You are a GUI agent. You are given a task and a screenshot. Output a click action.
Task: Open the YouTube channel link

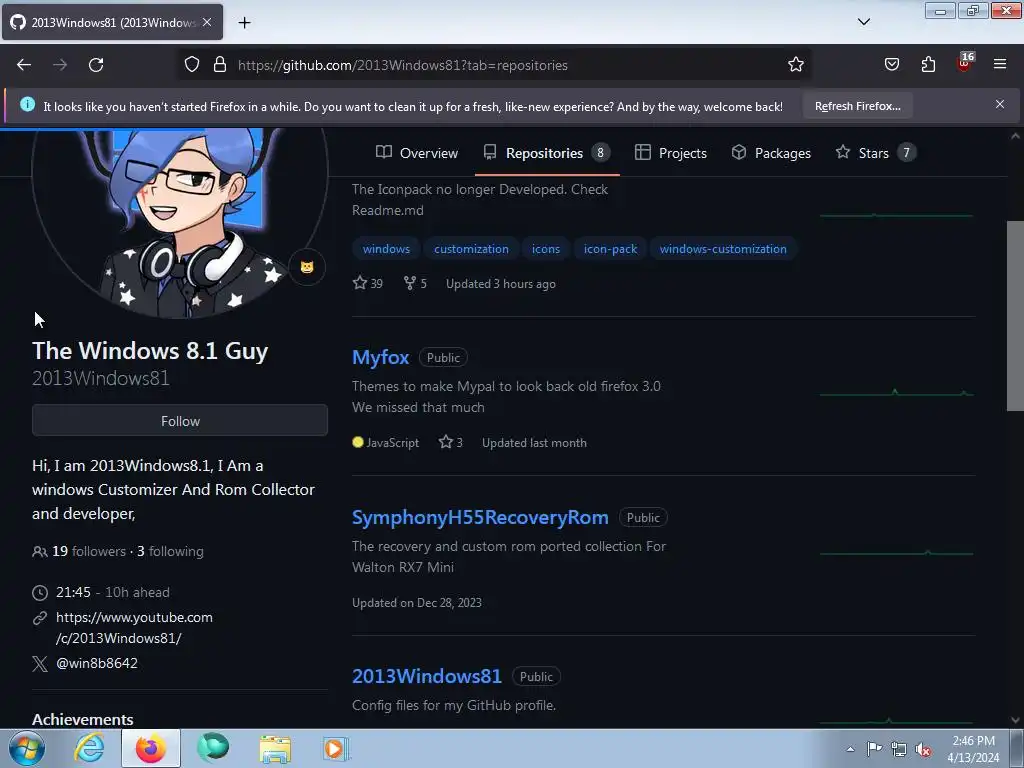click(134, 628)
